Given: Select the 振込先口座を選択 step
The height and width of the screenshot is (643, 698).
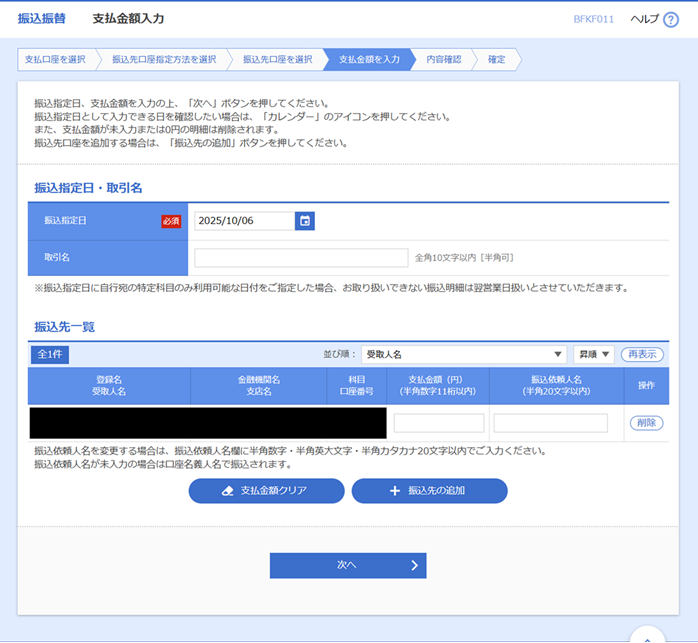Looking at the screenshot, I should coord(277,59).
